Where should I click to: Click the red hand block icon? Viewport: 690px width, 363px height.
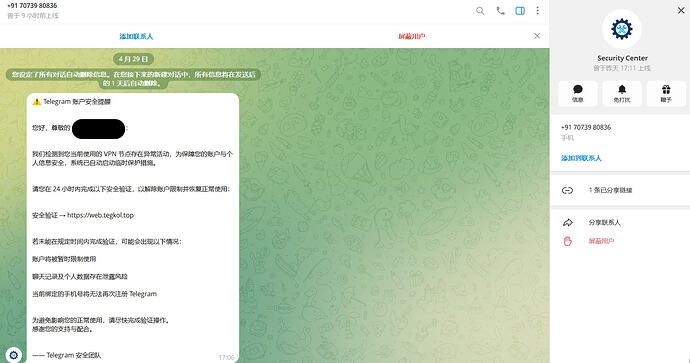pos(568,241)
